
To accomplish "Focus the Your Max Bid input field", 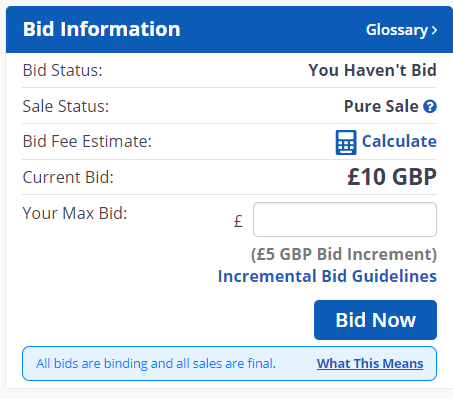I will pos(345,219).
